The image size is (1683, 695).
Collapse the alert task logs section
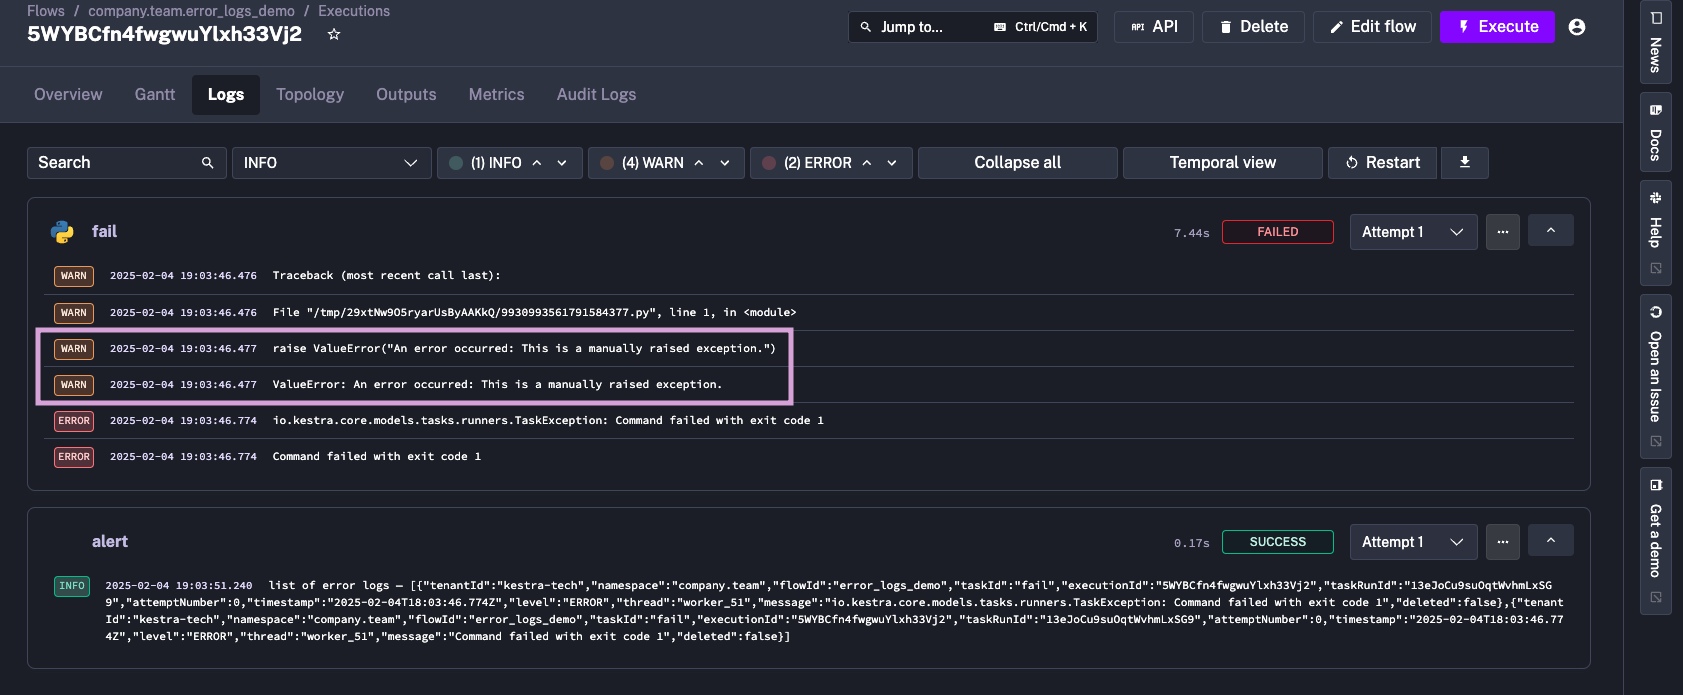coord(1550,540)
